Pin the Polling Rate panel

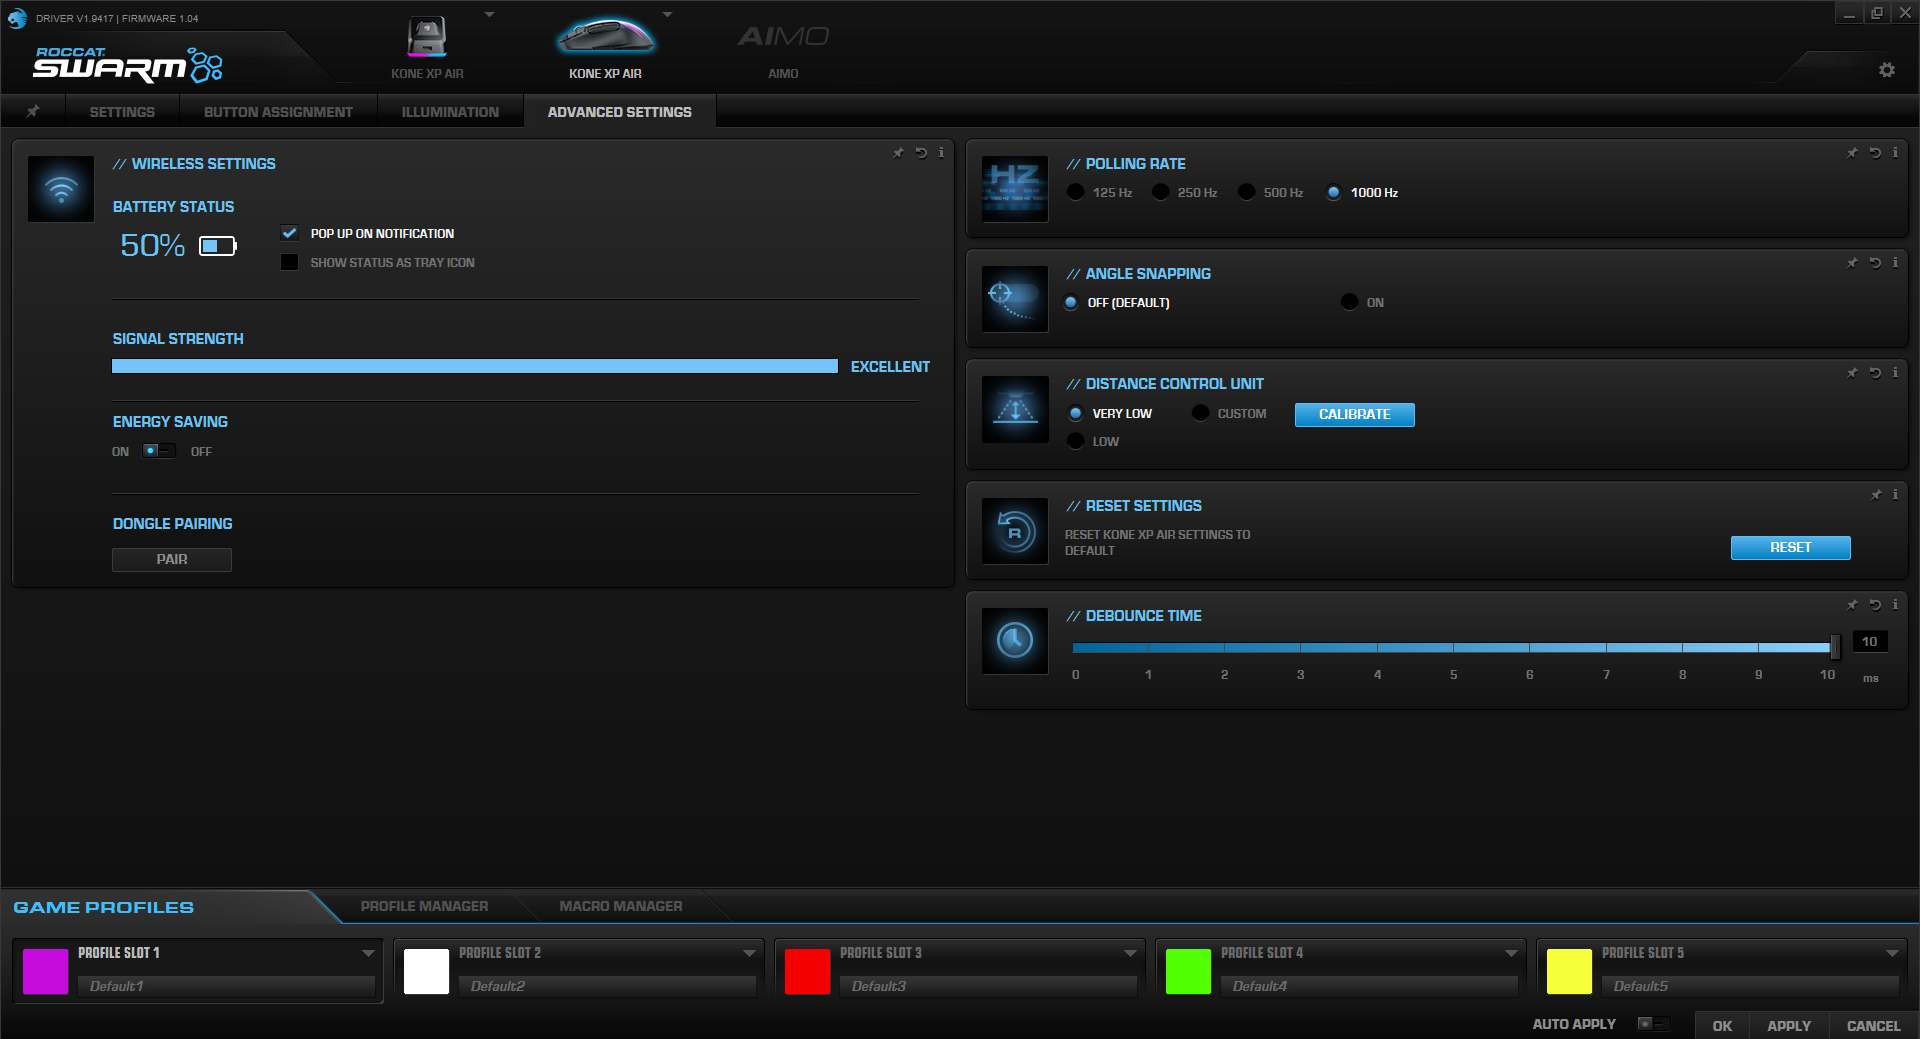point(1852,153)
